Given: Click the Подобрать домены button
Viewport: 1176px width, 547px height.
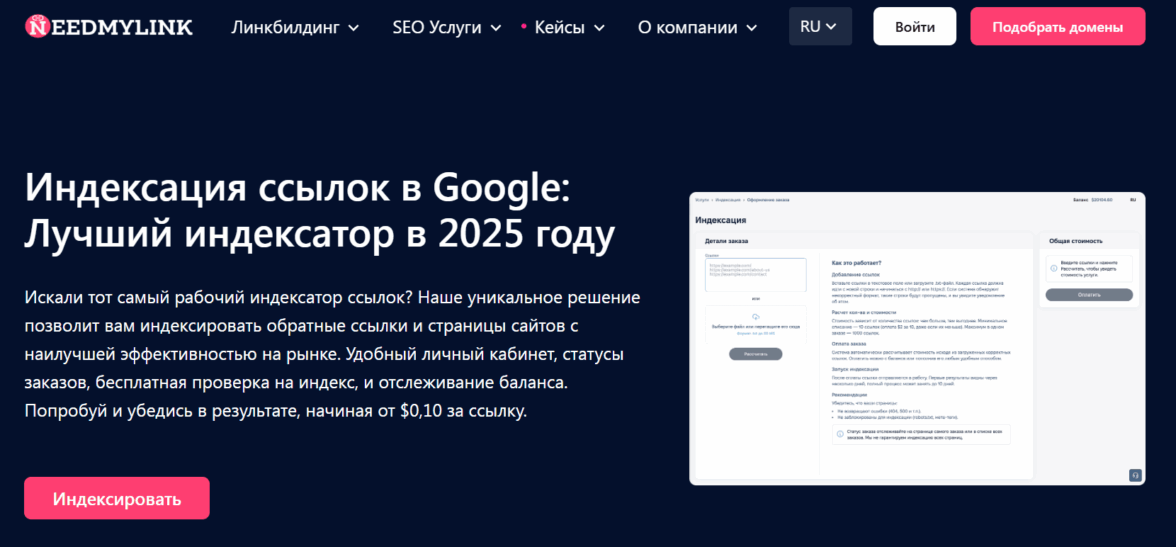Looking at the screenshot, I should point(1058,27).
